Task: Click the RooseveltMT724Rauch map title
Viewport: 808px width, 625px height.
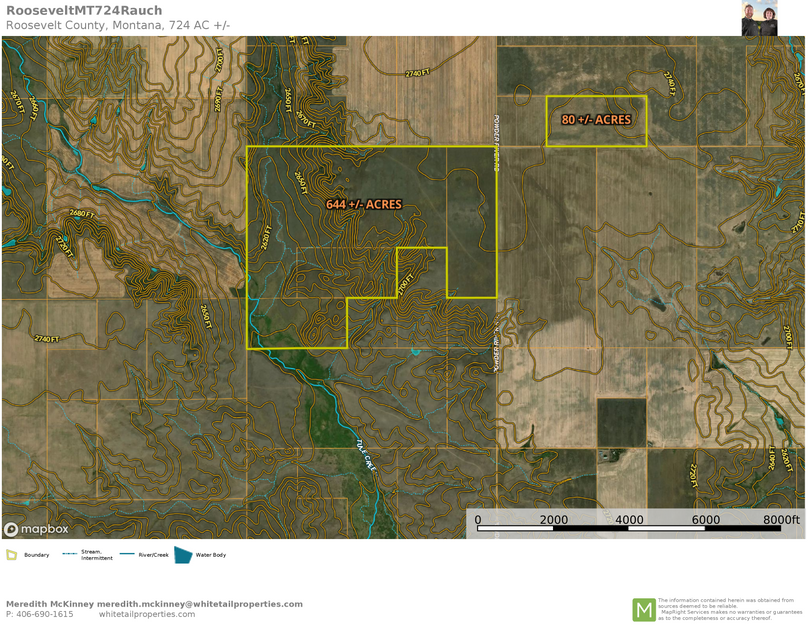Action: [84, 11]
